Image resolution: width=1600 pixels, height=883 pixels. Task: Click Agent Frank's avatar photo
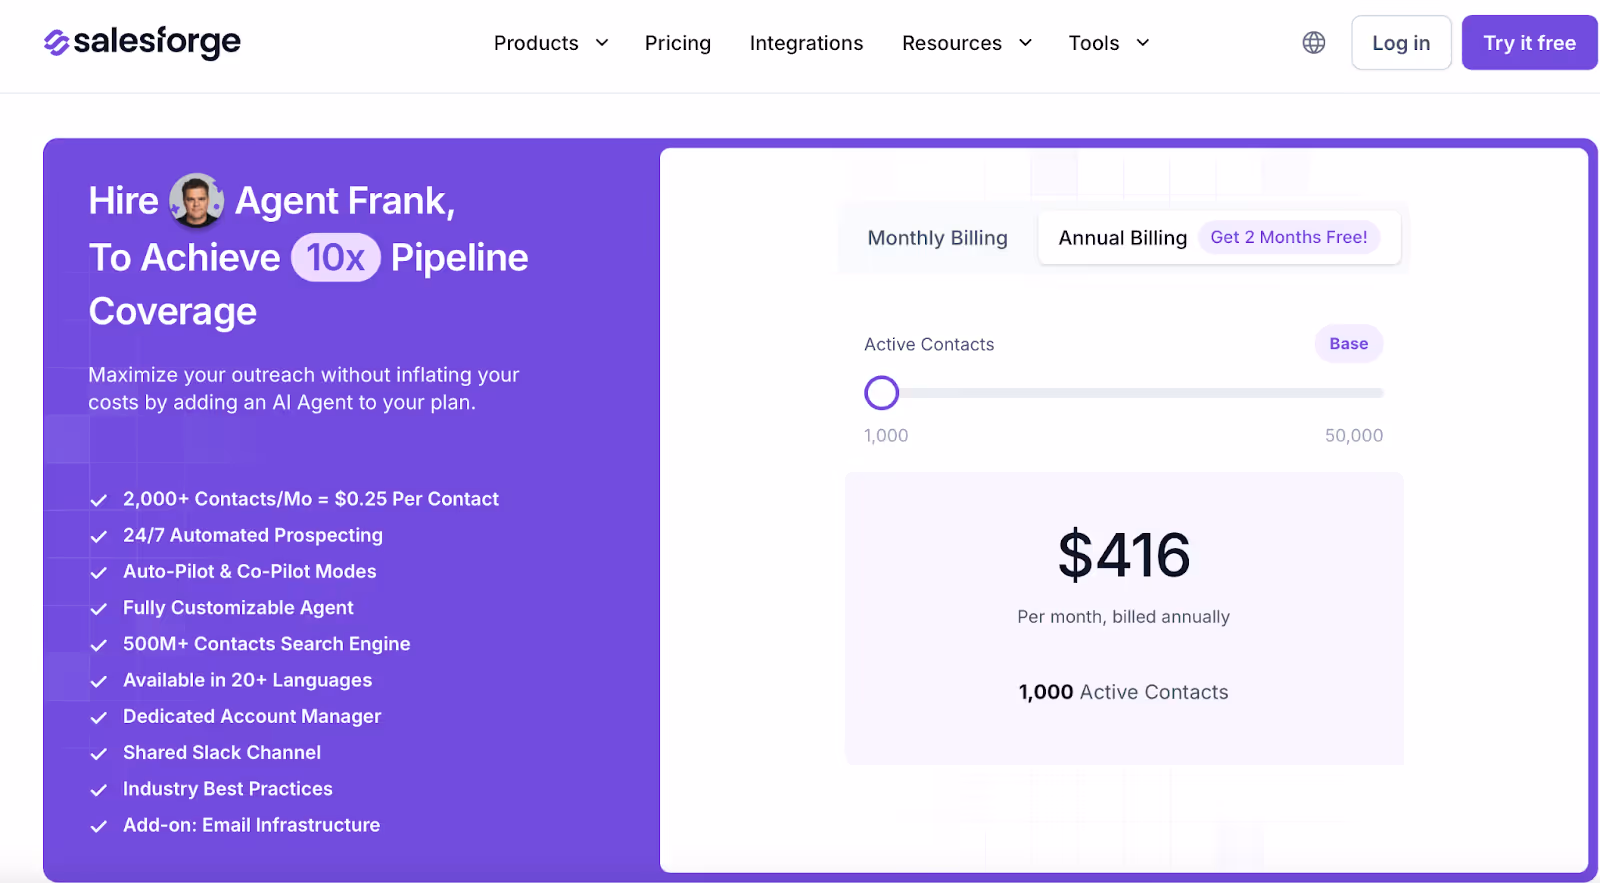196,200
